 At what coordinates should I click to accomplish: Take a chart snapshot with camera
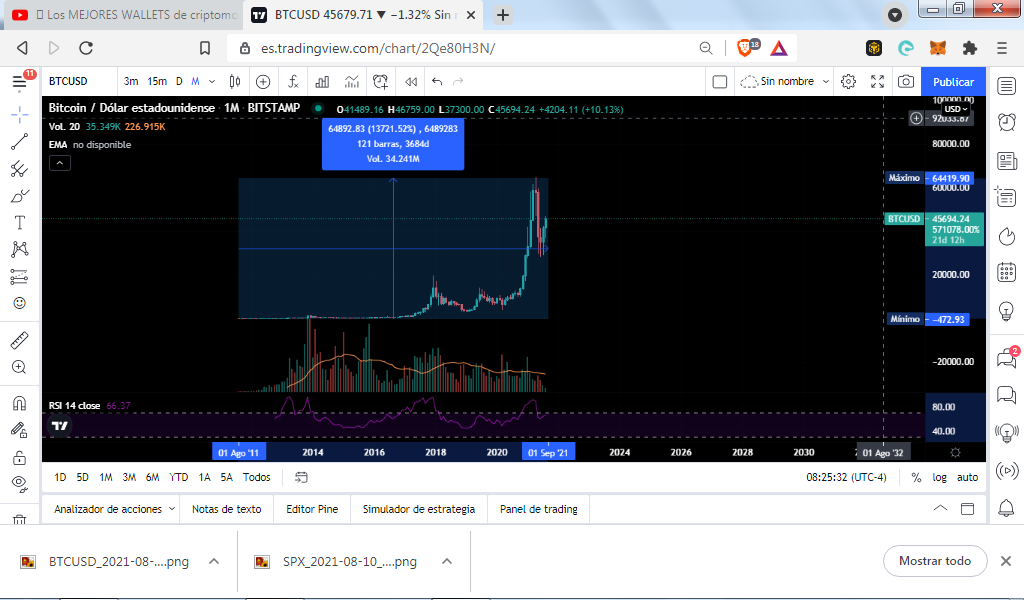tap(906, 82)
